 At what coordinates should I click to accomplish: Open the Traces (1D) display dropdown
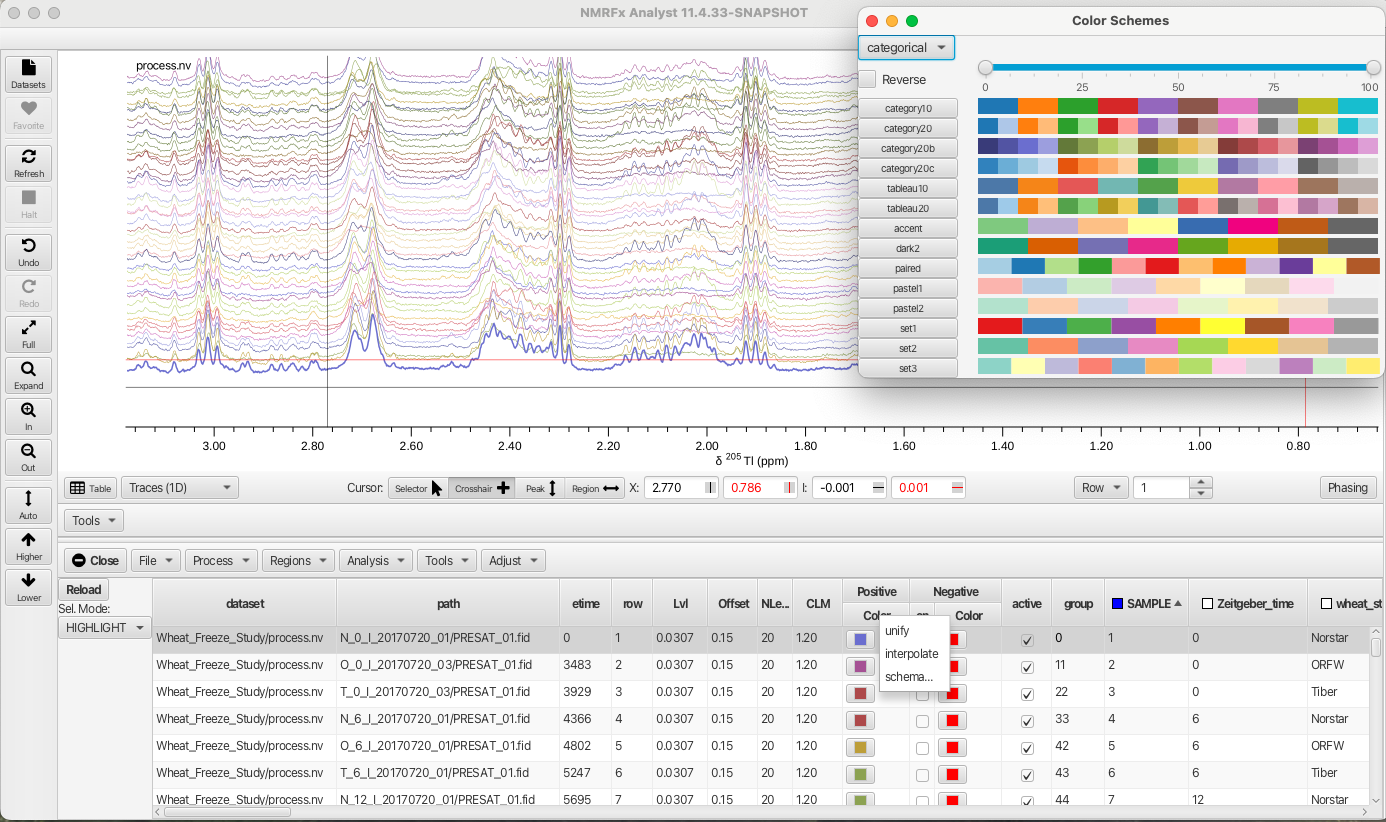(x=181, y=487)
